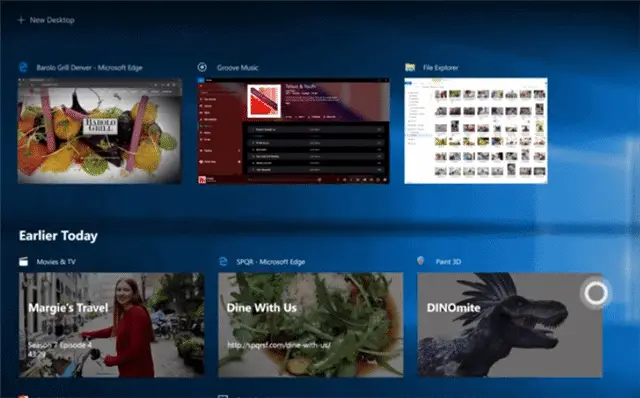This screenshot has width=640, height=398.
Task: Click the Barolo Grill Denver - Microsoft Edge title
Action: [89, 68]
